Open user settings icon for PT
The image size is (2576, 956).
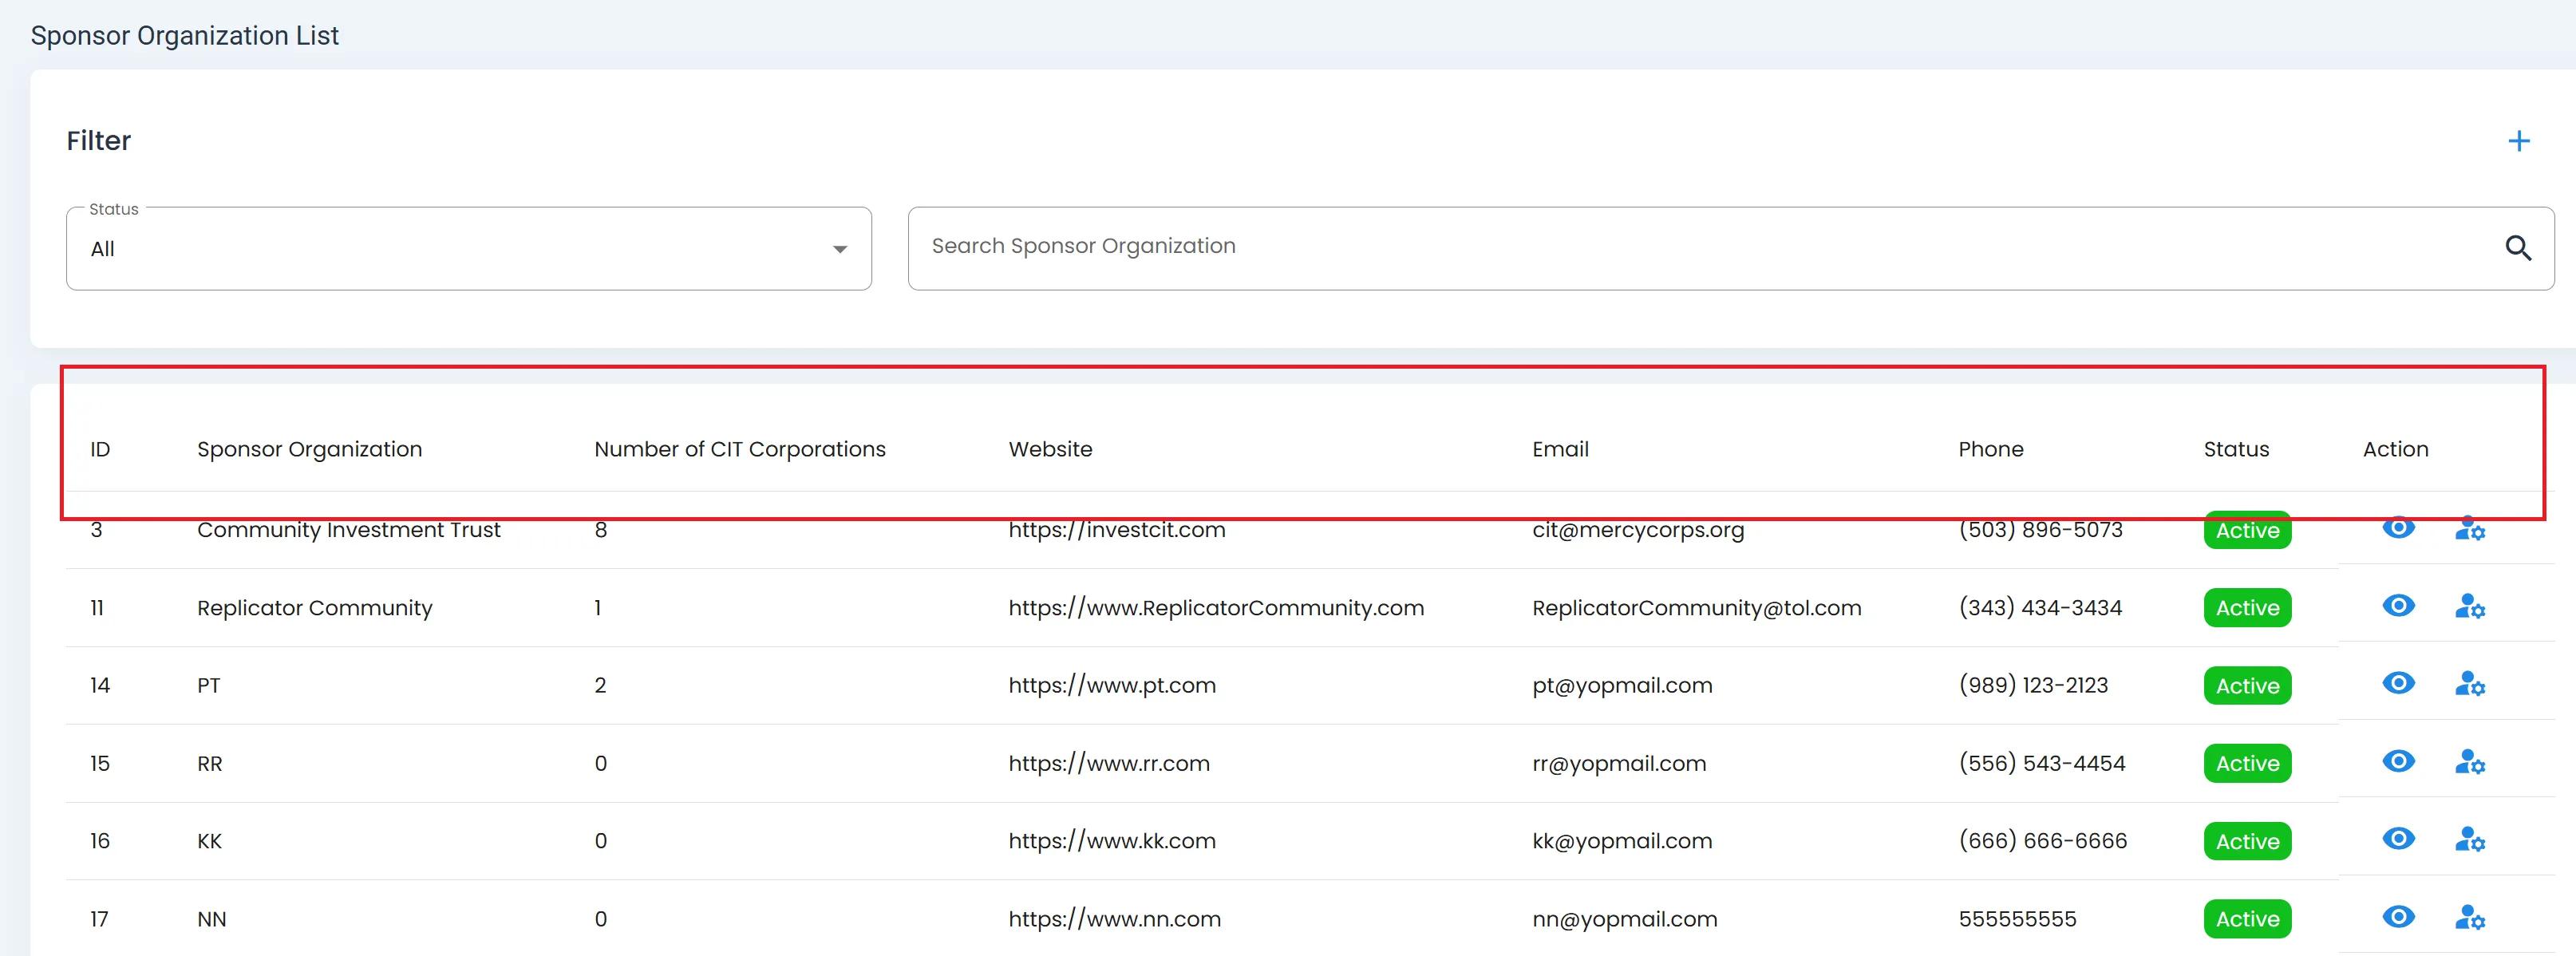click(2469, 685)
